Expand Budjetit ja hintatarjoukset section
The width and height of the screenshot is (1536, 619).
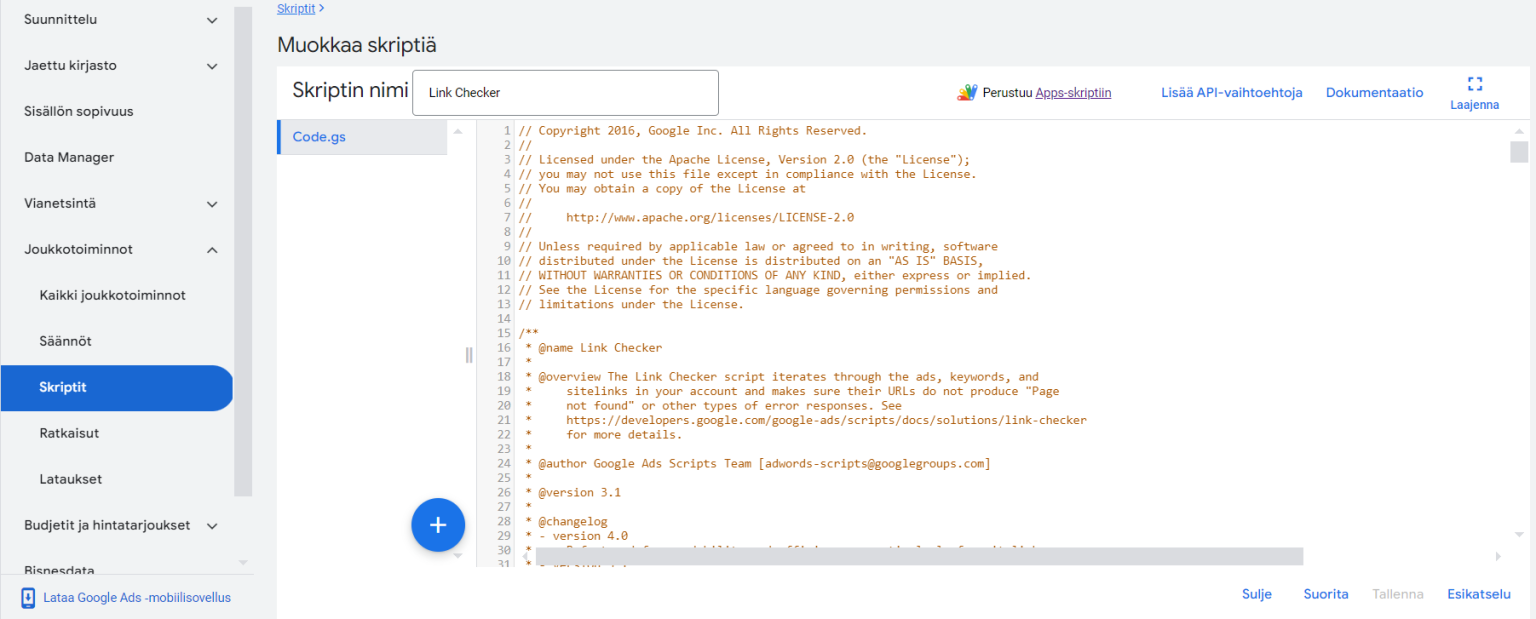click(212, 525)
